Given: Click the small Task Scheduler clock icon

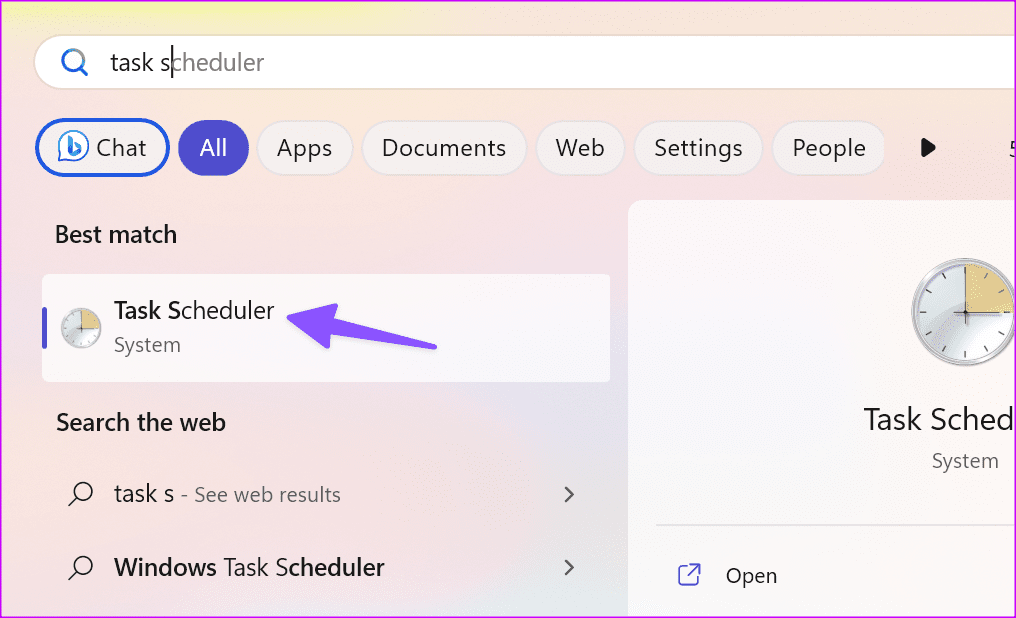Looking at the screenshot, I should [x=81, y=328].
